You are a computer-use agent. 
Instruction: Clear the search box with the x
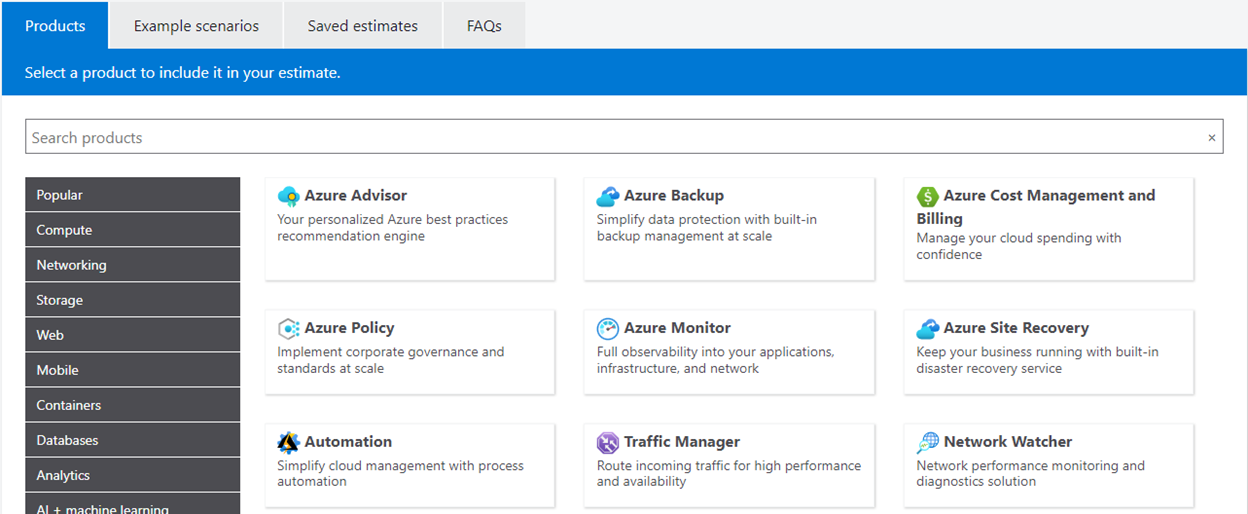1212,138
